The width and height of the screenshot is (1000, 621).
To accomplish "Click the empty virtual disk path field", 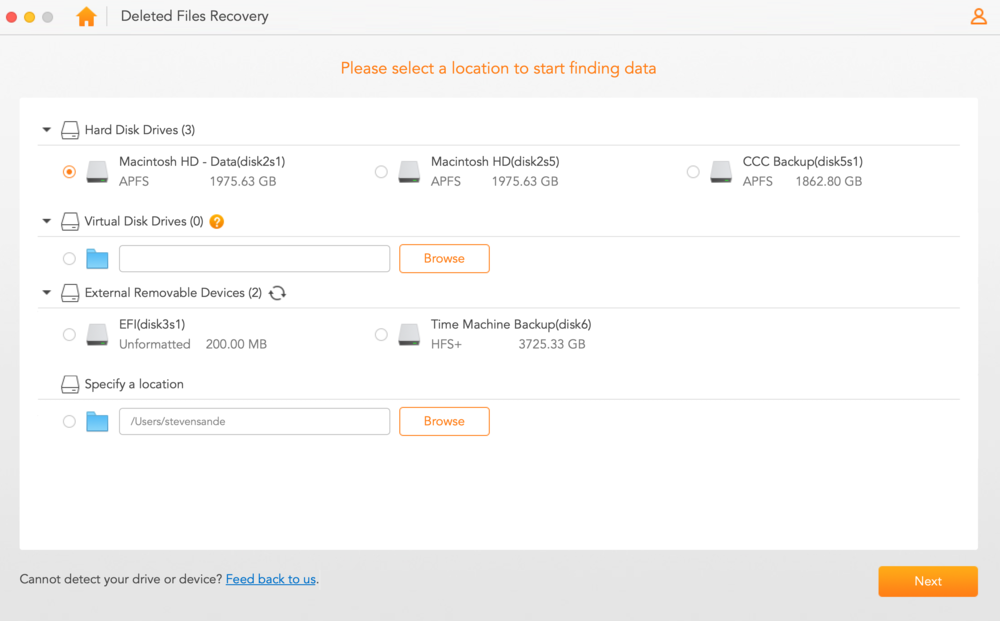I will click(254, 259).
